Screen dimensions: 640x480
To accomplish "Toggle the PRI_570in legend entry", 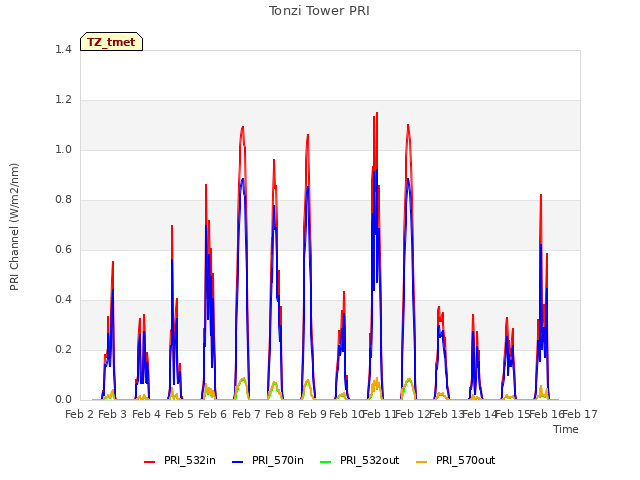I will [268, 460].
